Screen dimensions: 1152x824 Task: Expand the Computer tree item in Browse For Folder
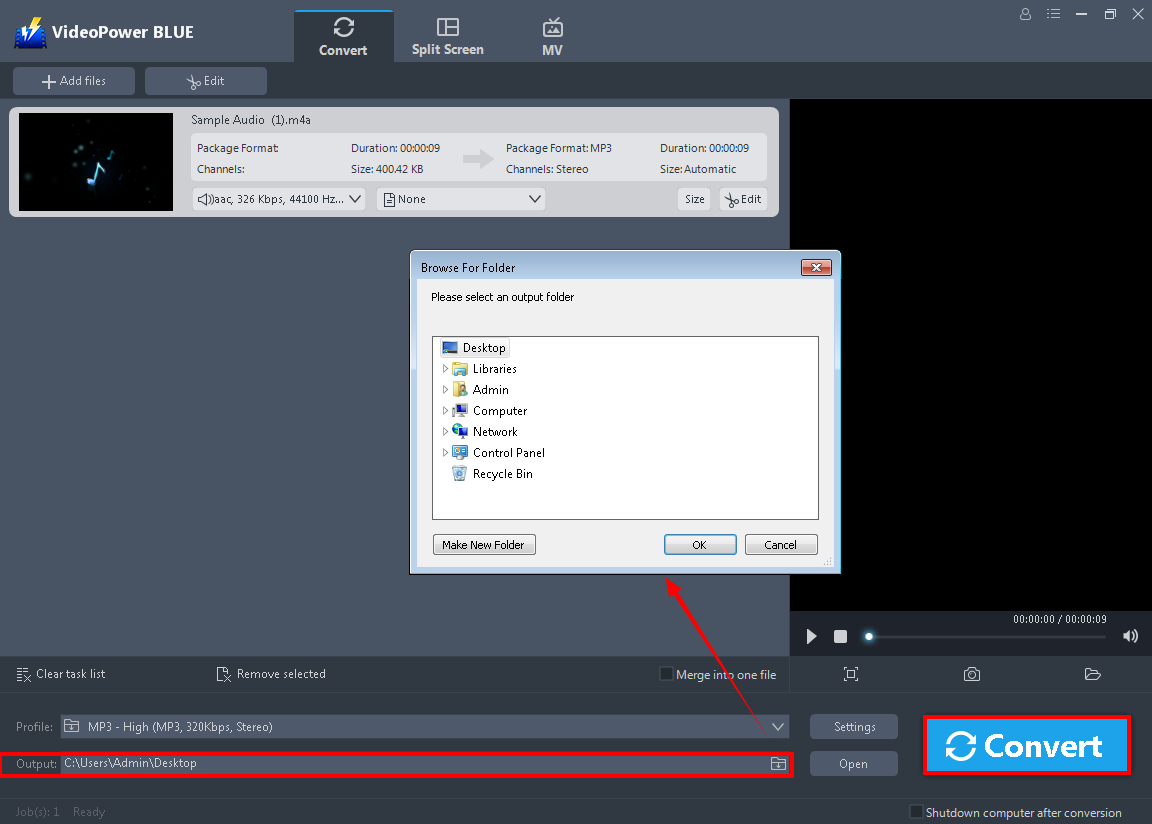pos(446,410)
